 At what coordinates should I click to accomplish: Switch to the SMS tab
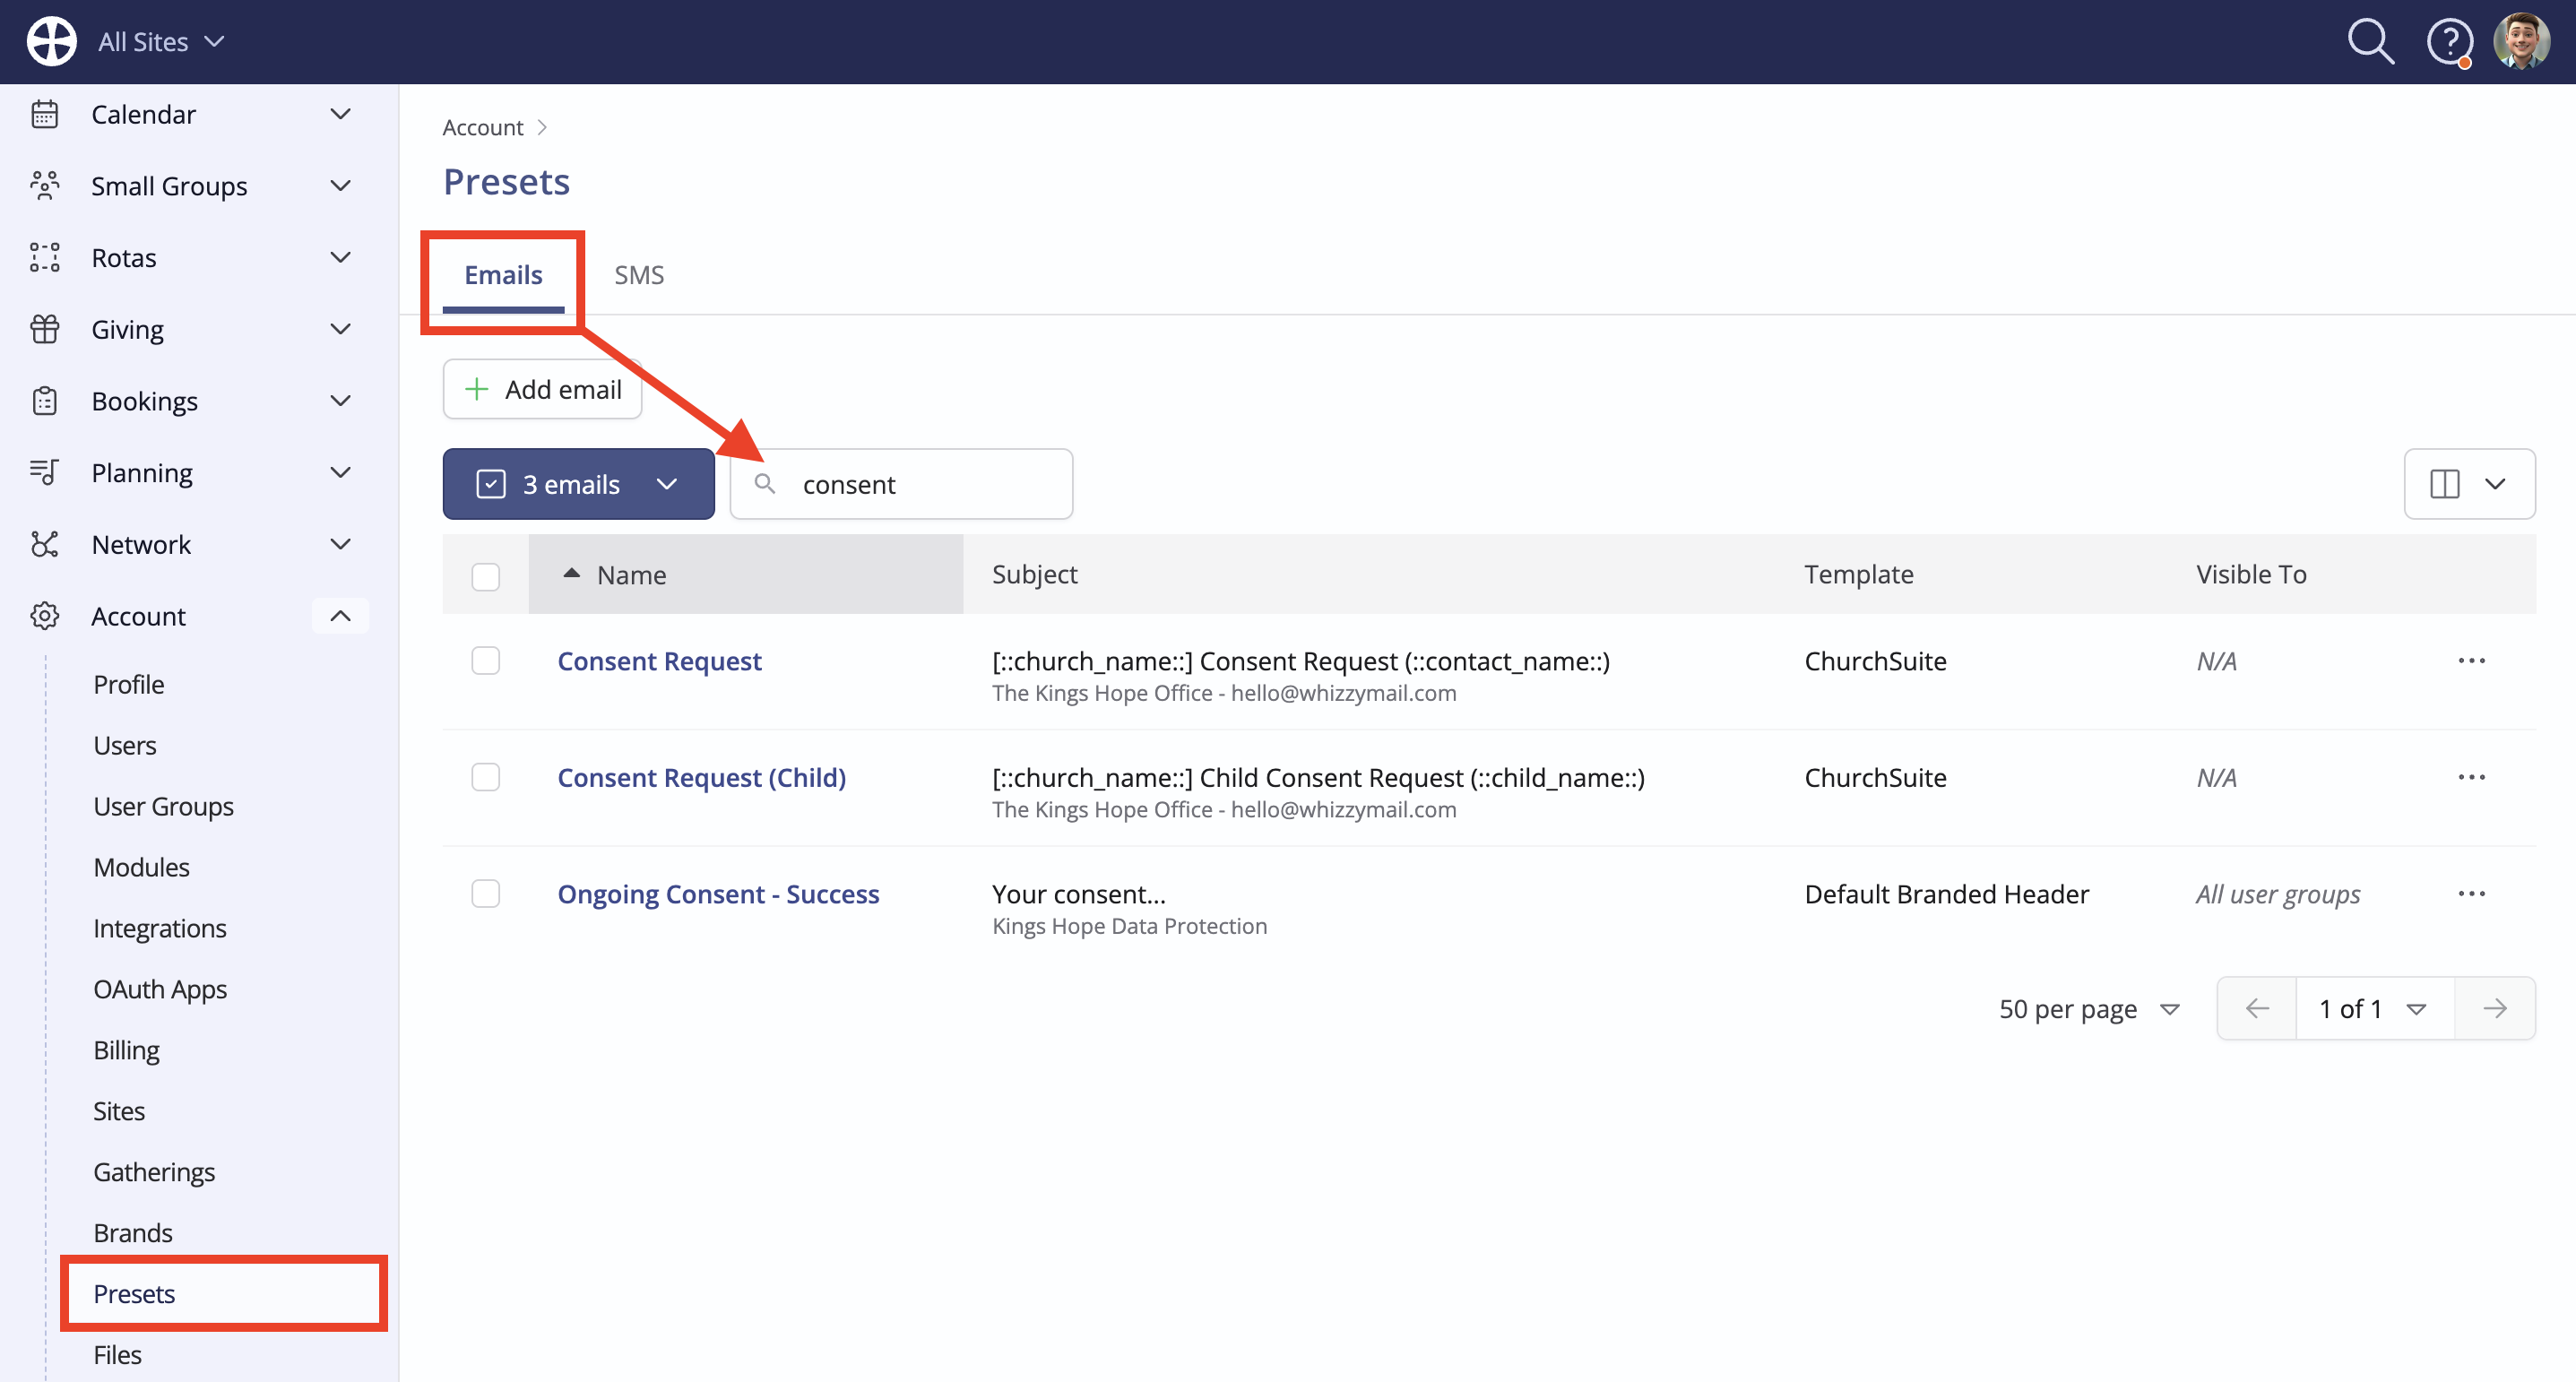click(639, 275)
